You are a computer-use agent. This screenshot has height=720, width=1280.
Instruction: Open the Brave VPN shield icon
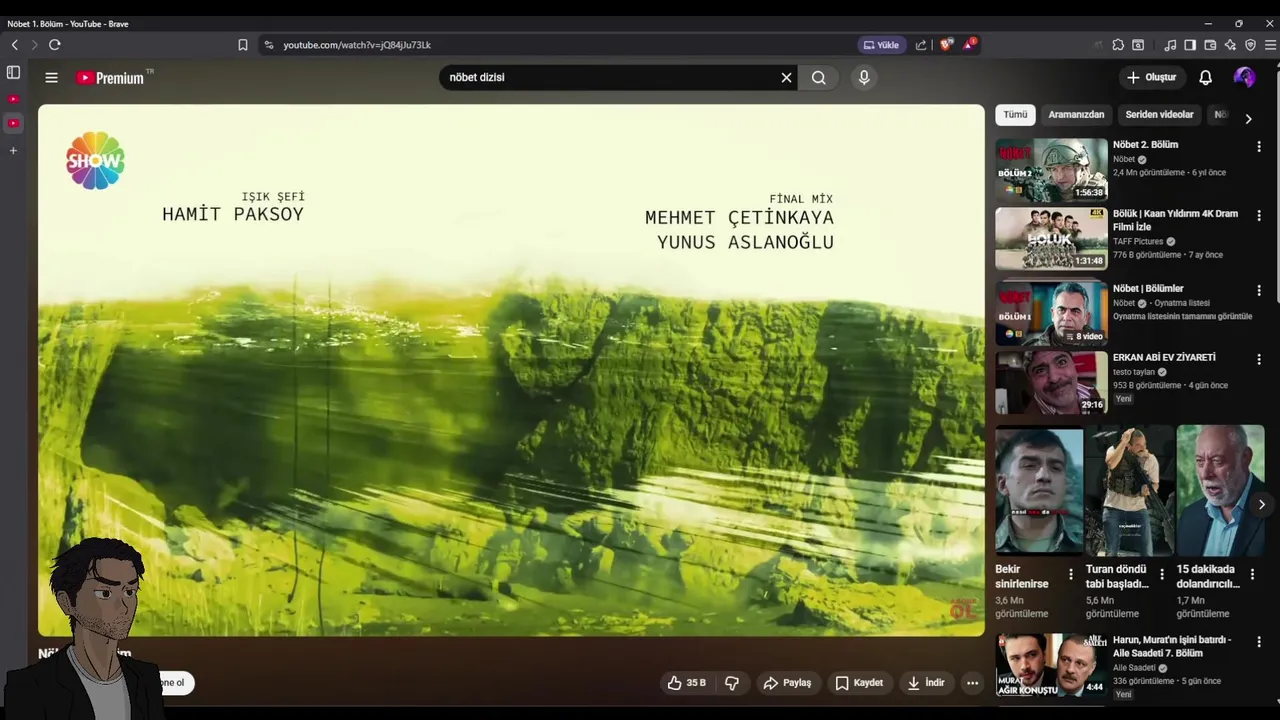(1250, 45)
